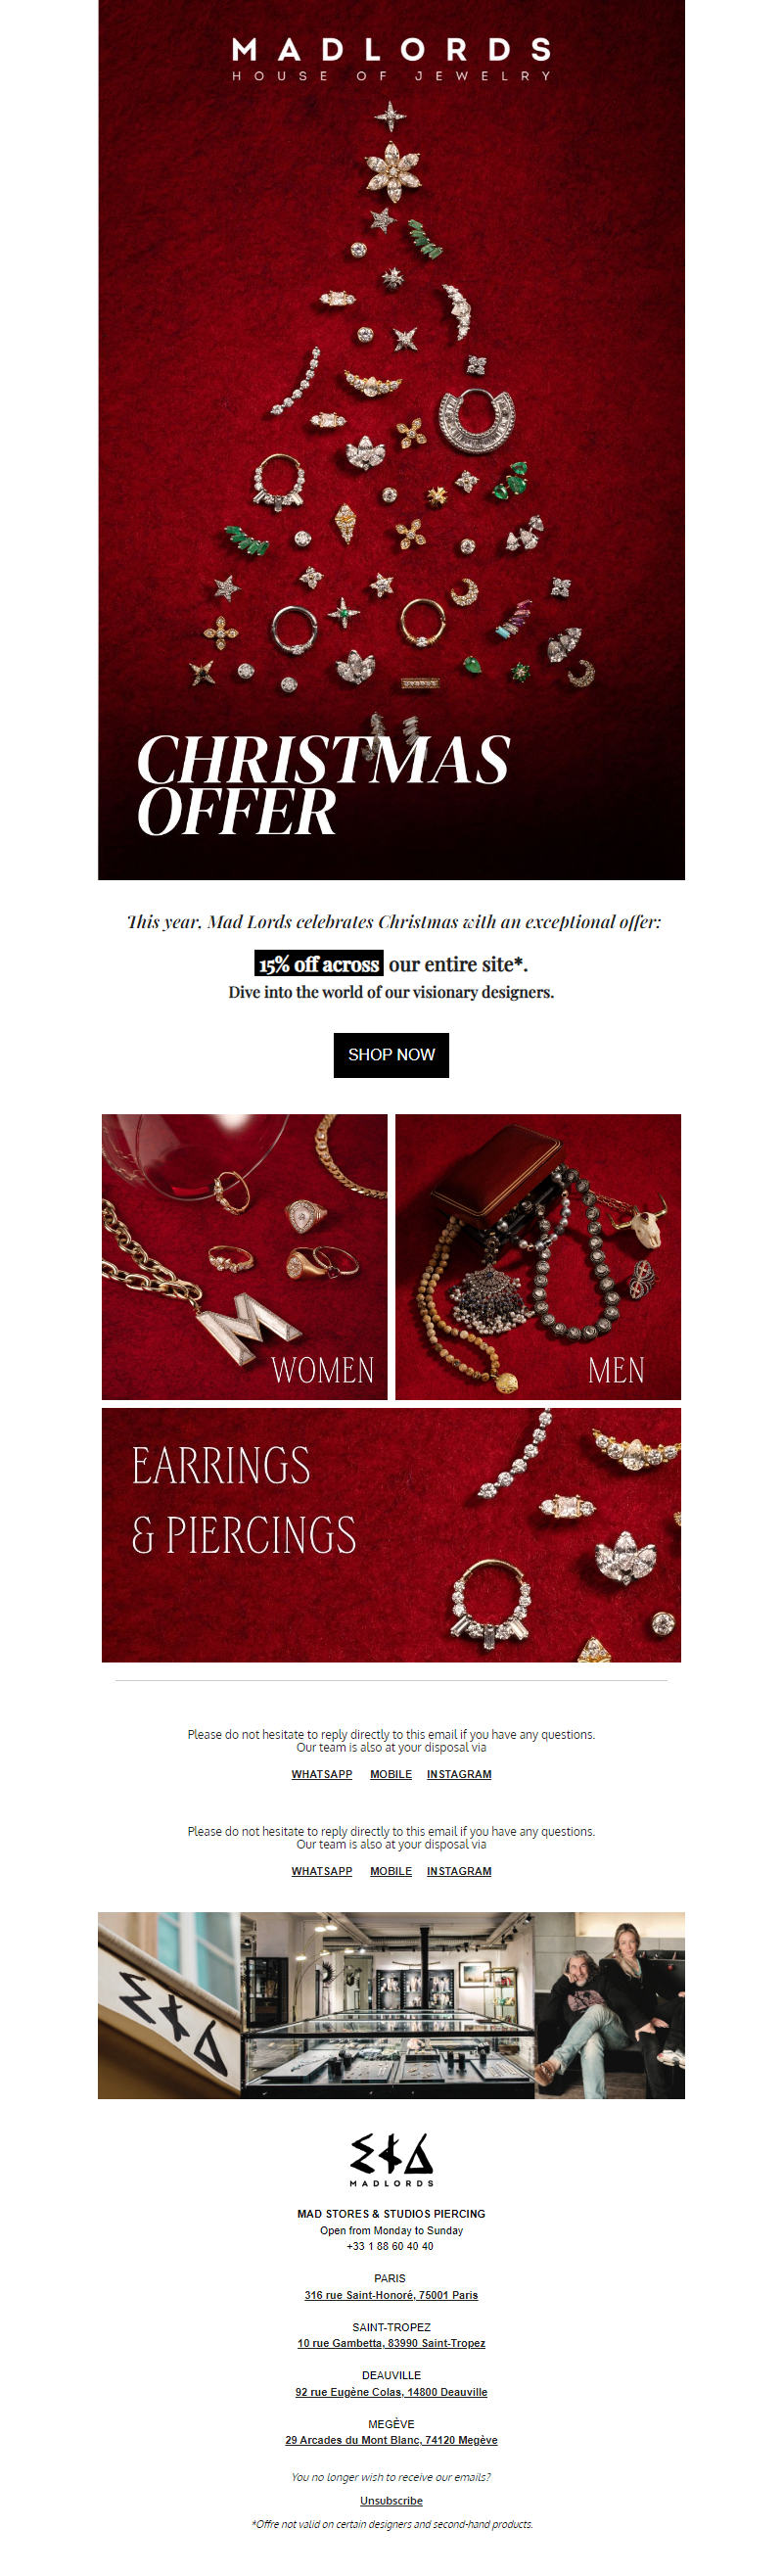Image resolution: width=783 pixels, height=2576 pixels.
Task: Click the first INSTAGRAM contact link
Action: [459, 1774]
